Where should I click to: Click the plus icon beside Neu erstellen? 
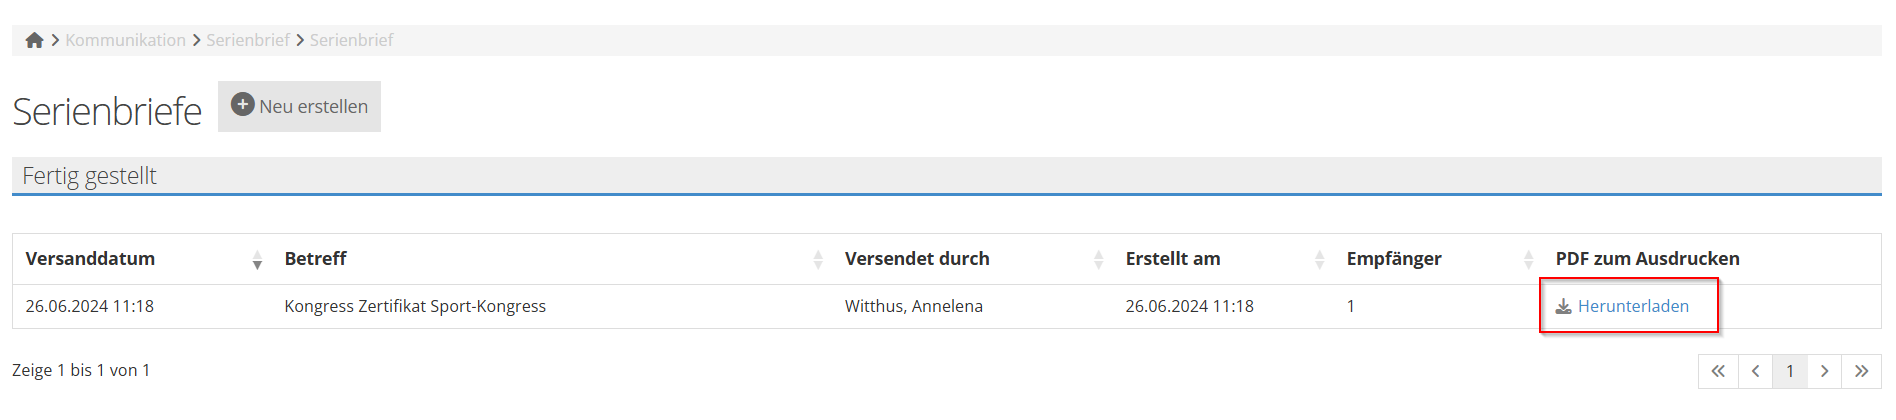242,104
